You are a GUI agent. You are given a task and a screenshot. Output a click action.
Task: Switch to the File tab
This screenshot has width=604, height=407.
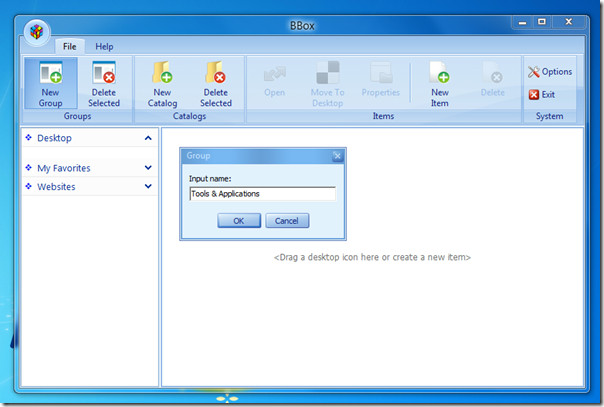[x=69, y=47]
